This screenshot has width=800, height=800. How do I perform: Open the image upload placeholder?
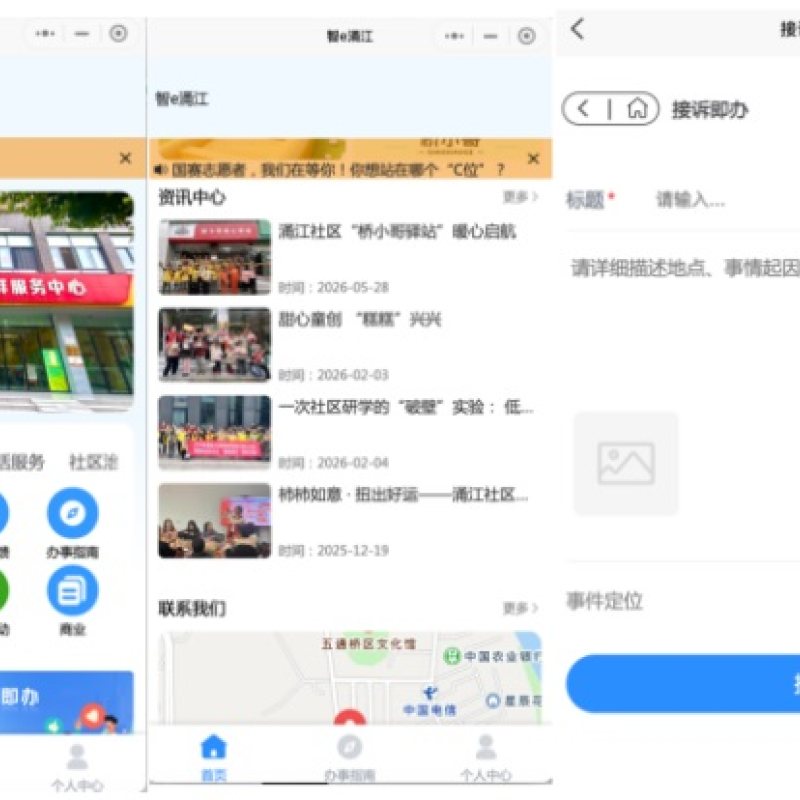[x=626, y=463]
